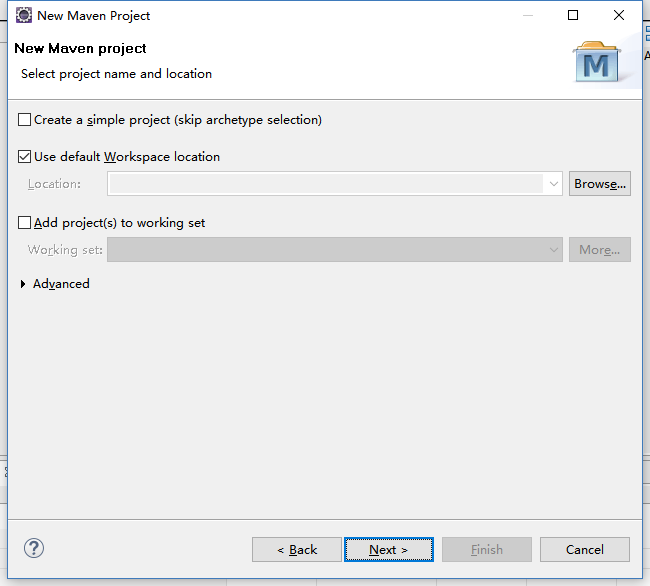Open the Location dropdown arrow

[553, 184]
